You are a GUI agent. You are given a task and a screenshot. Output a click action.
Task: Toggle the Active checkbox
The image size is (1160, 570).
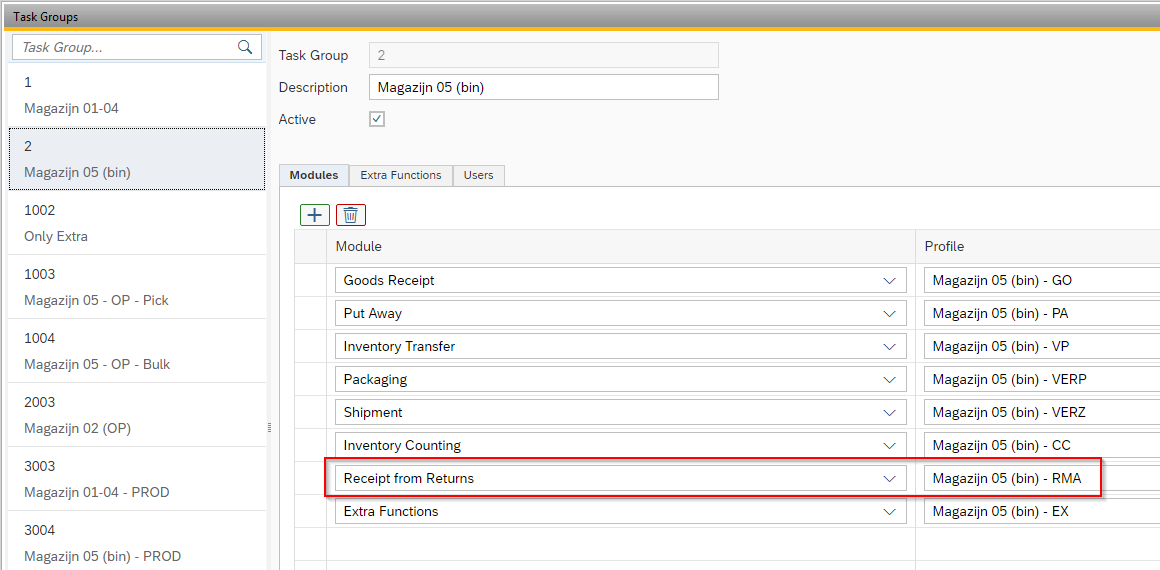(377, 119)
